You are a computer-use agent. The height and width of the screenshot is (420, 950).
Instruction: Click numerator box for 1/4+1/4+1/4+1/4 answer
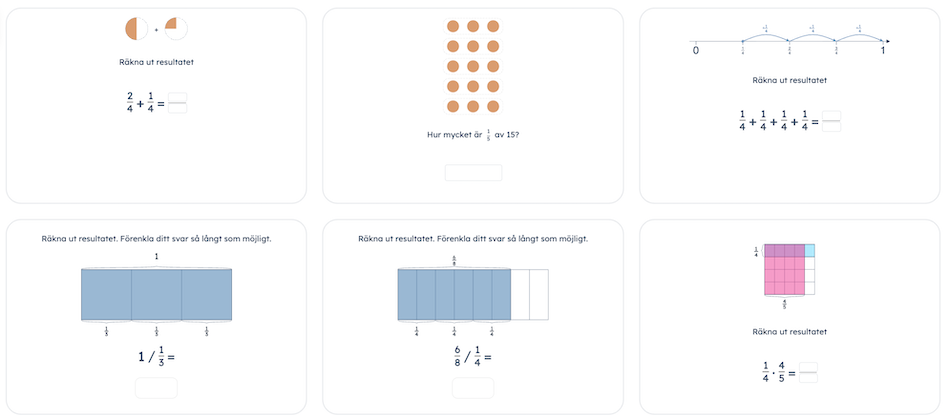click(832, 116)
